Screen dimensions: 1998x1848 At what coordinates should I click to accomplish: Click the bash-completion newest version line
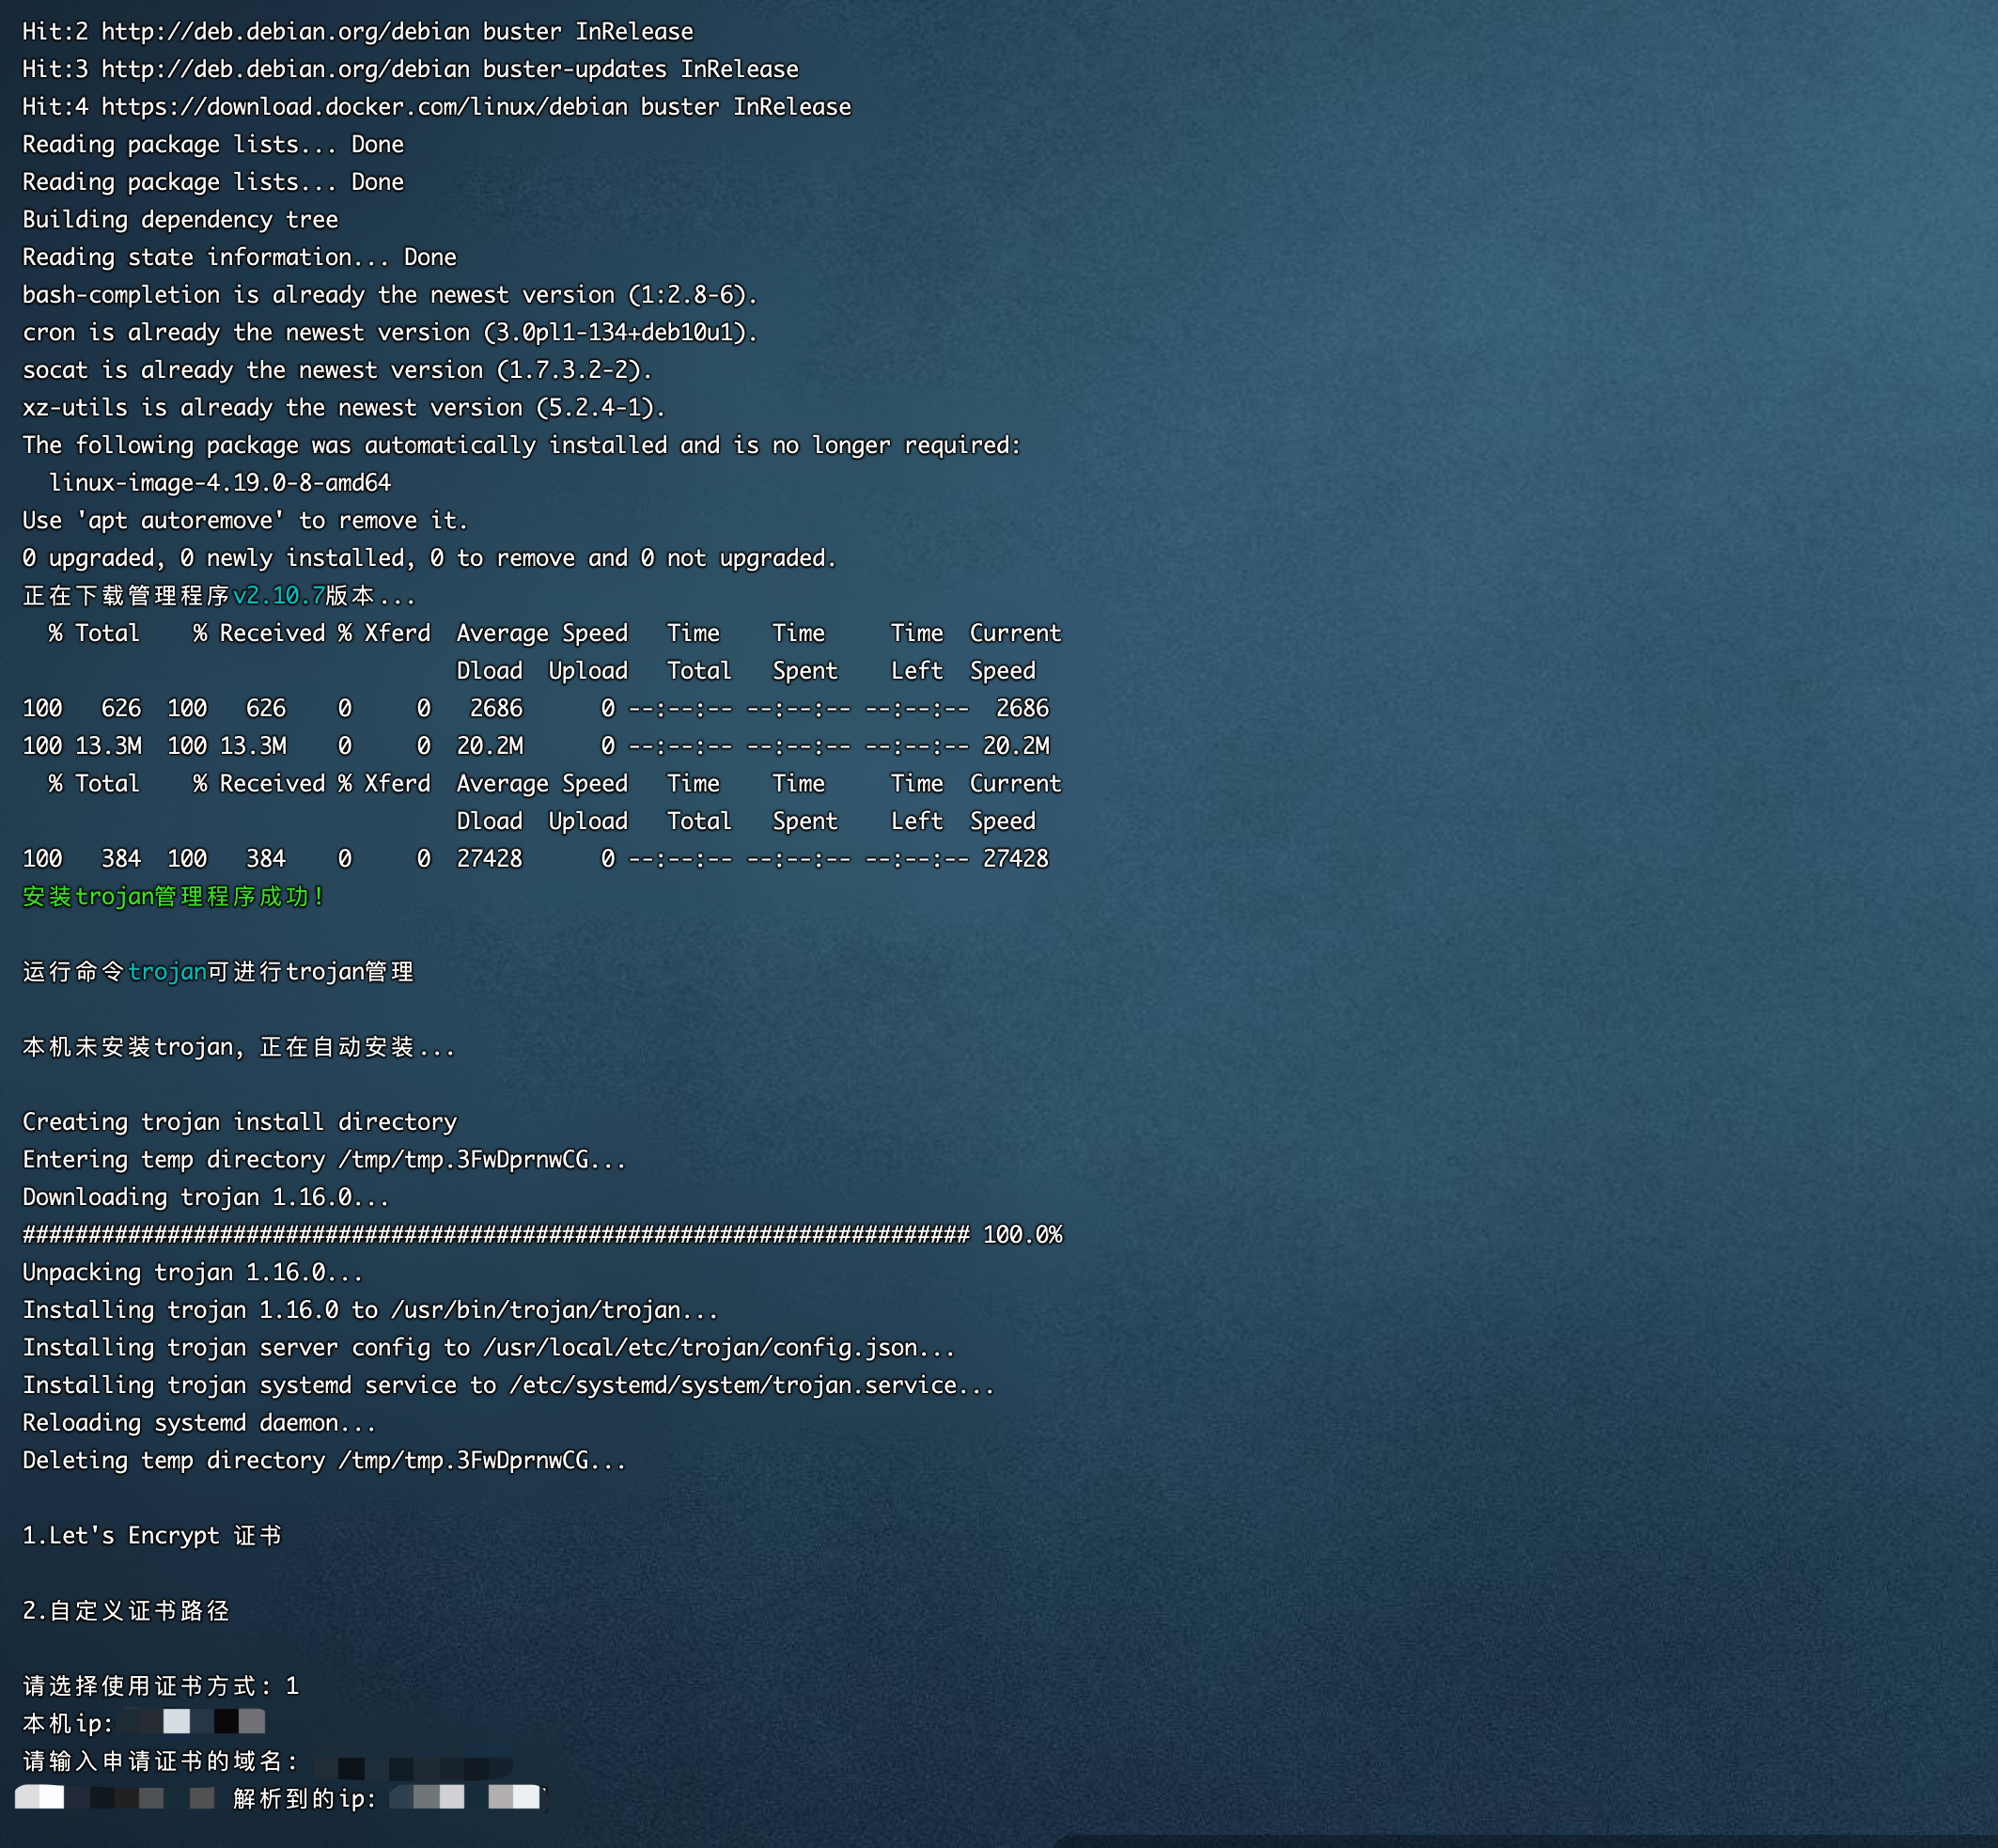point(390,295)
